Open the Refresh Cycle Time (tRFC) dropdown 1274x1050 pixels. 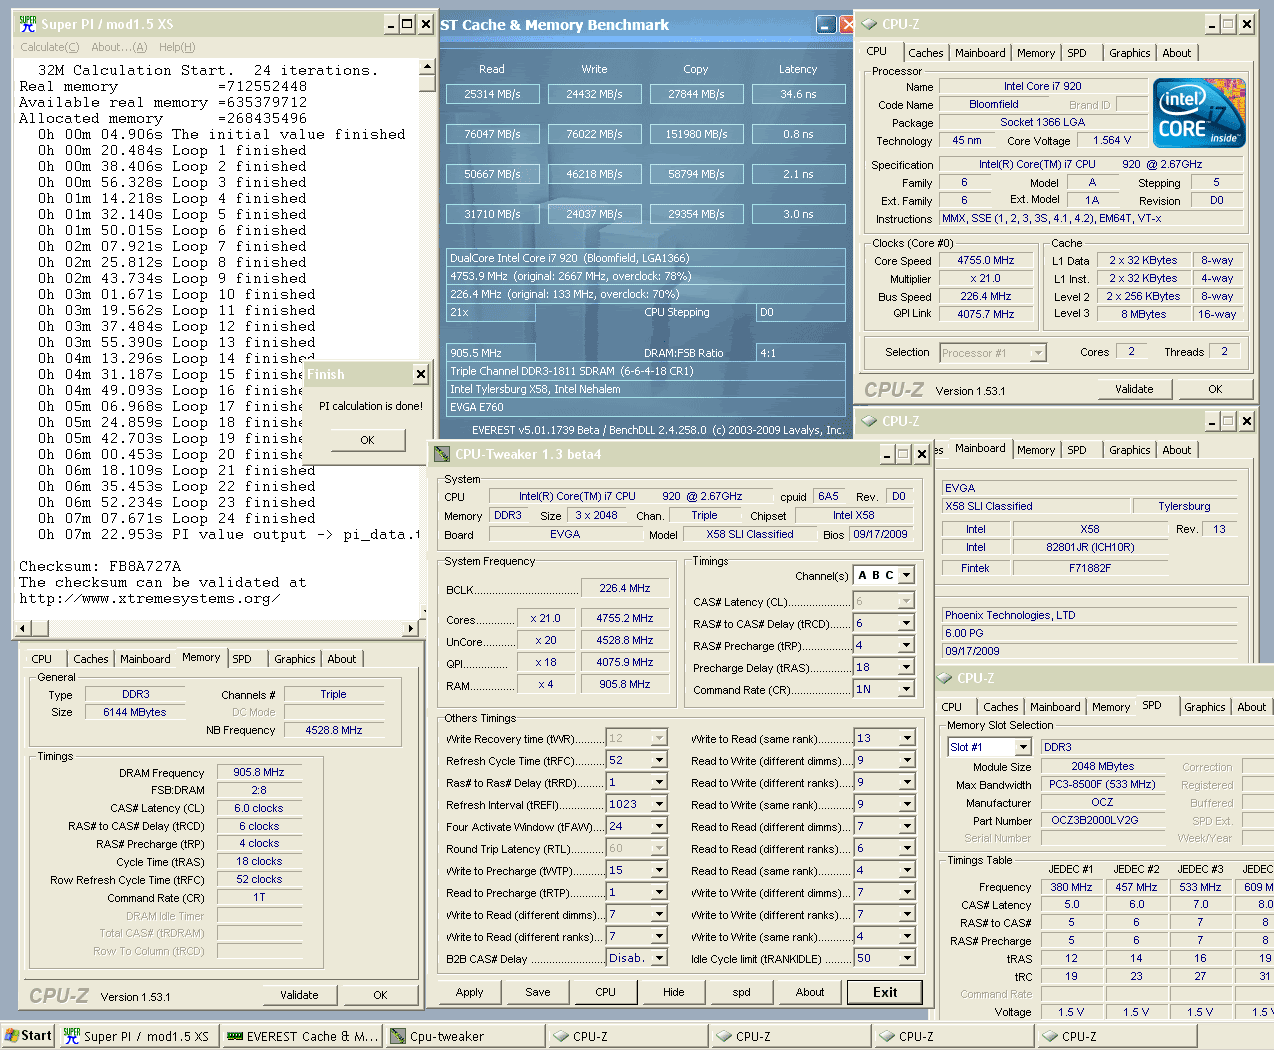coord(659,760)
